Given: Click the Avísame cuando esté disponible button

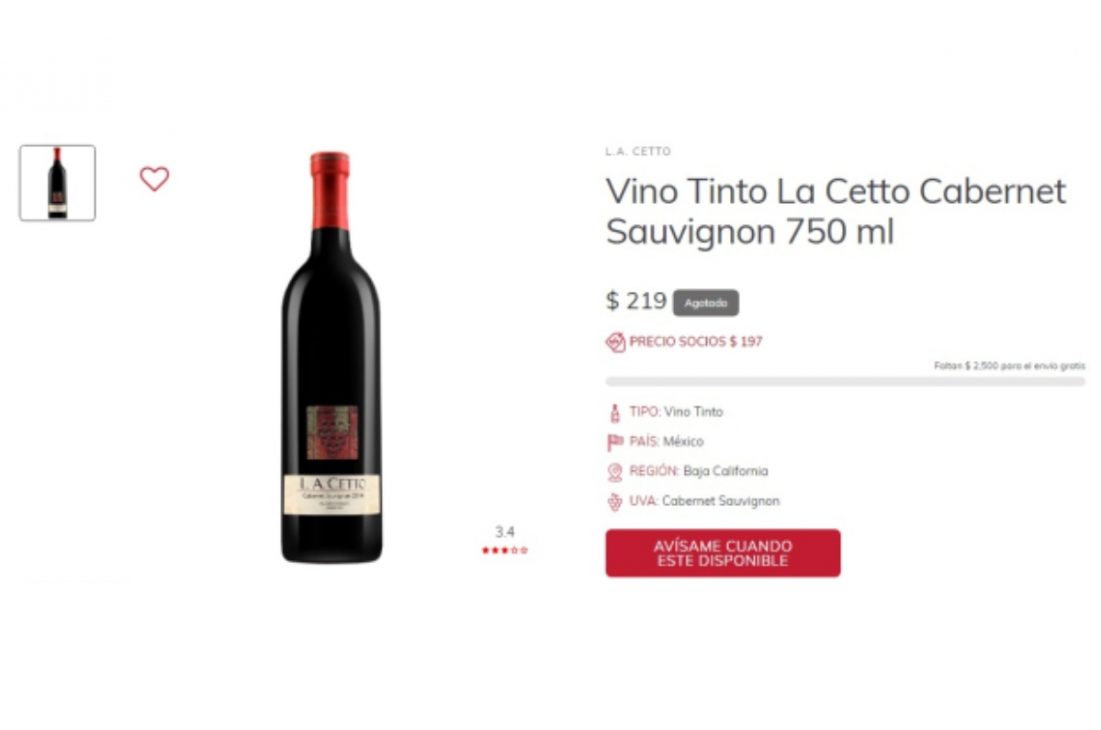Looking at the screenshot, I should [723, 553].
